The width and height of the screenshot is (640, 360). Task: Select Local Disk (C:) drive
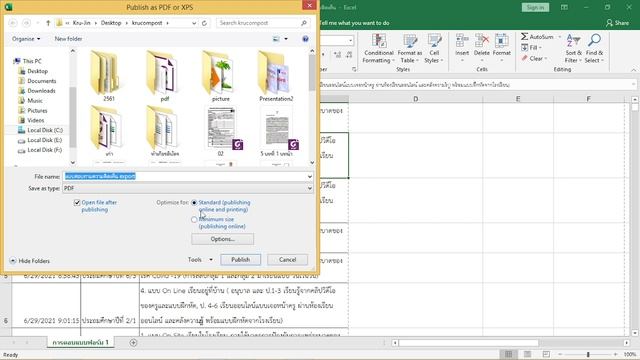(x=44, y=130)
